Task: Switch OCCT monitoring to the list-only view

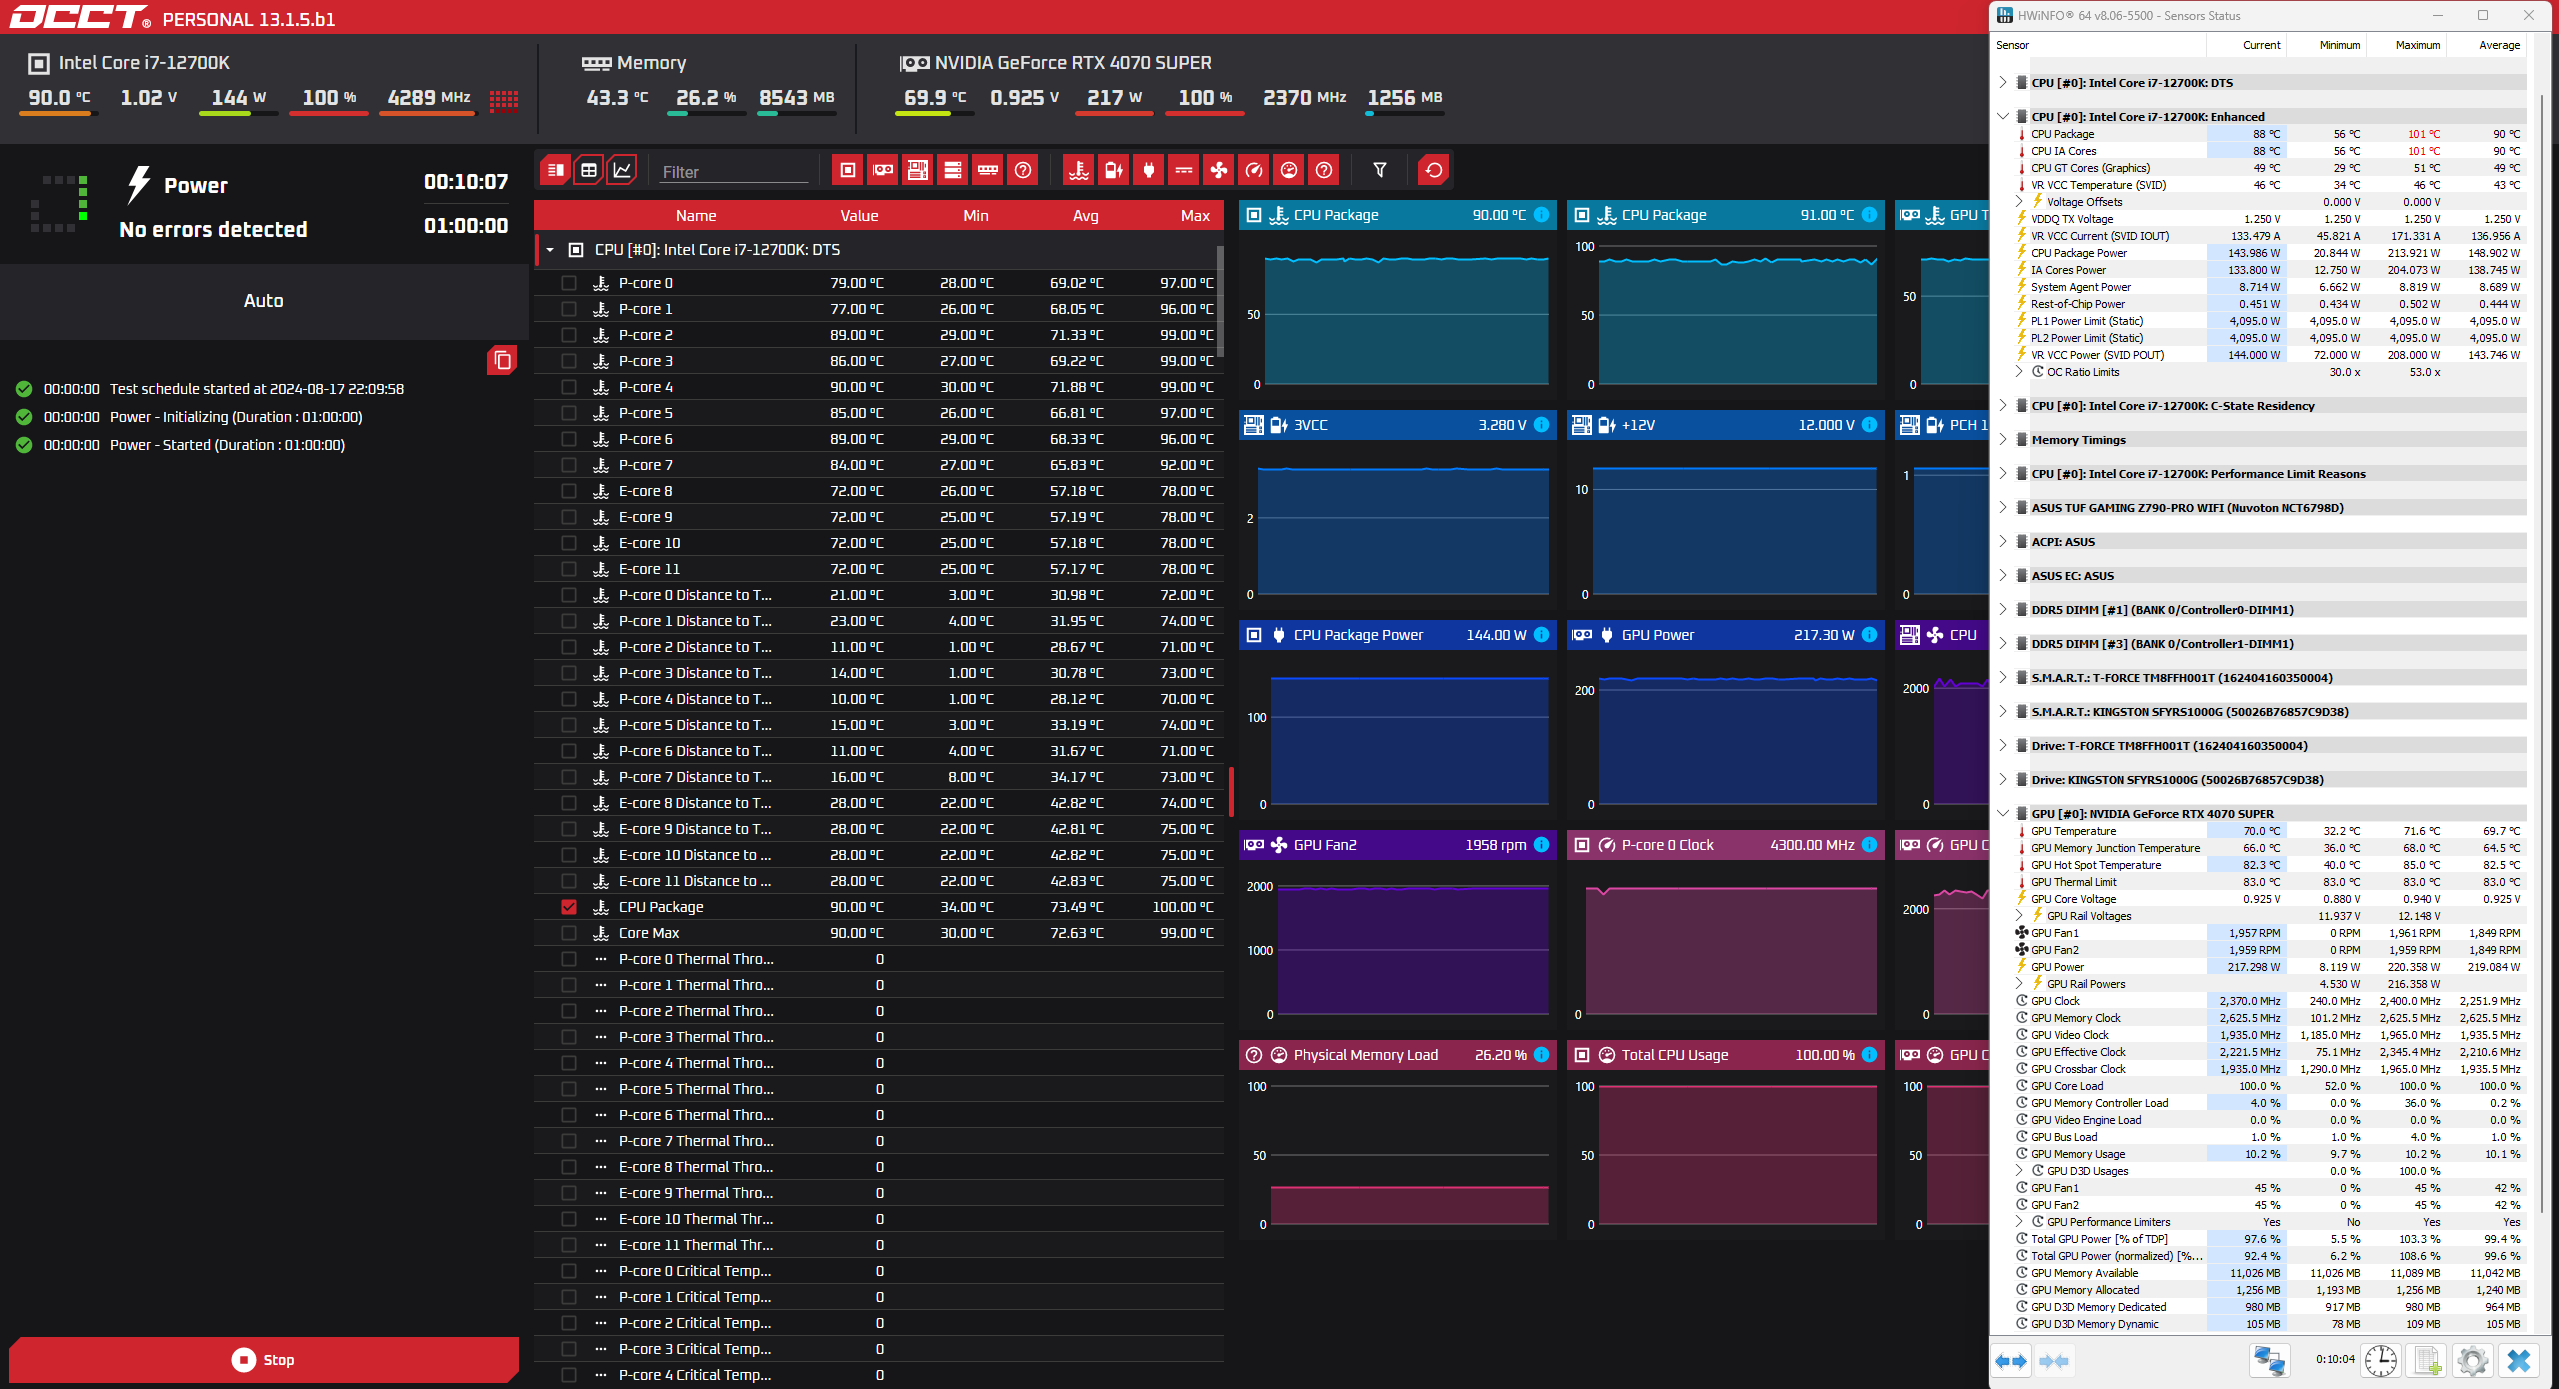Action: tap(555, 170)
